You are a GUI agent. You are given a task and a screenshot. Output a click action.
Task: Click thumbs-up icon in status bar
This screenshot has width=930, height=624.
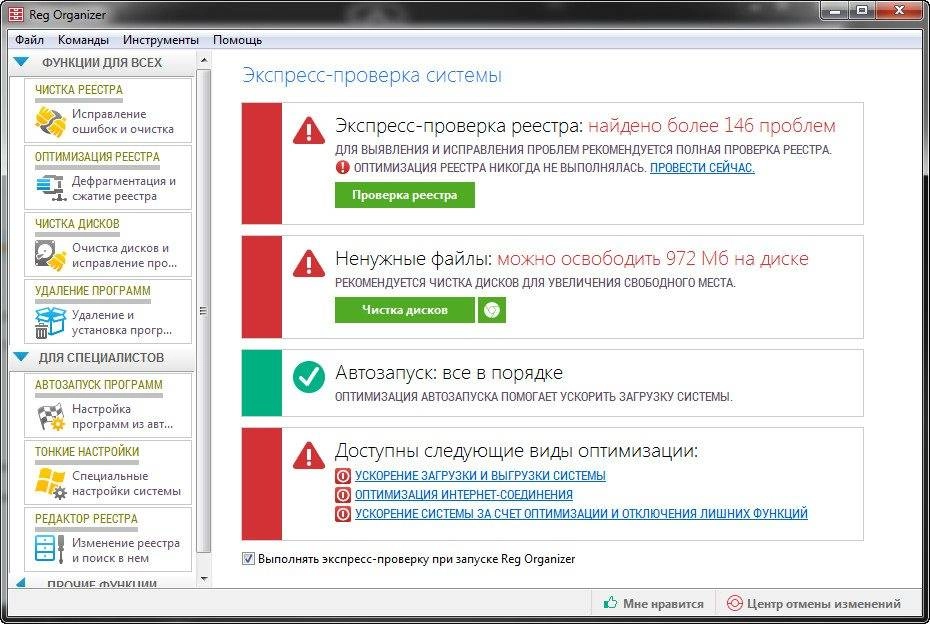(x=610, y=603)
